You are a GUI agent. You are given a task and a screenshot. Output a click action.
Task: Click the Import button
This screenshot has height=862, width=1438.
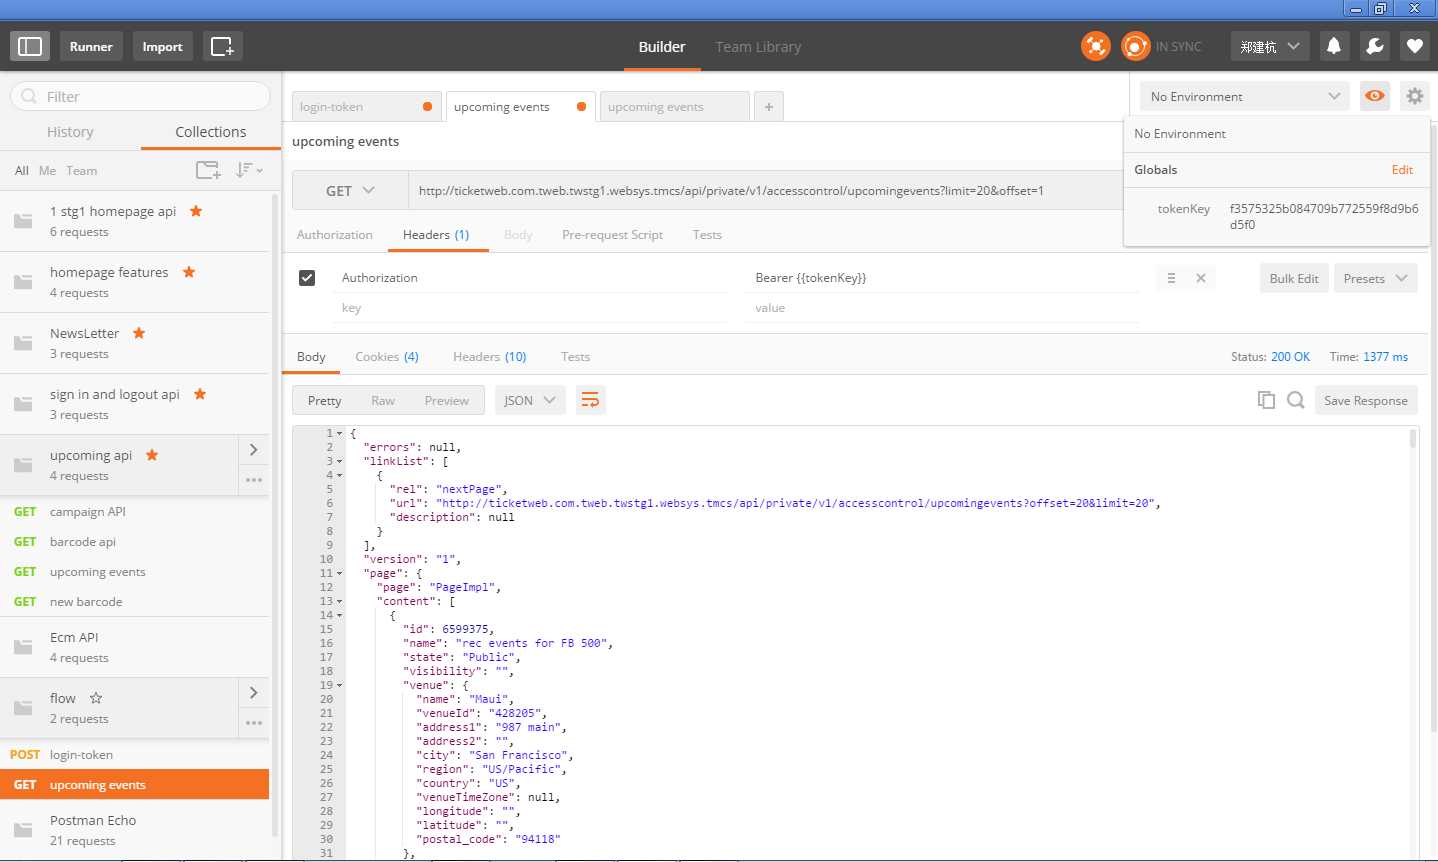(162, 46)
